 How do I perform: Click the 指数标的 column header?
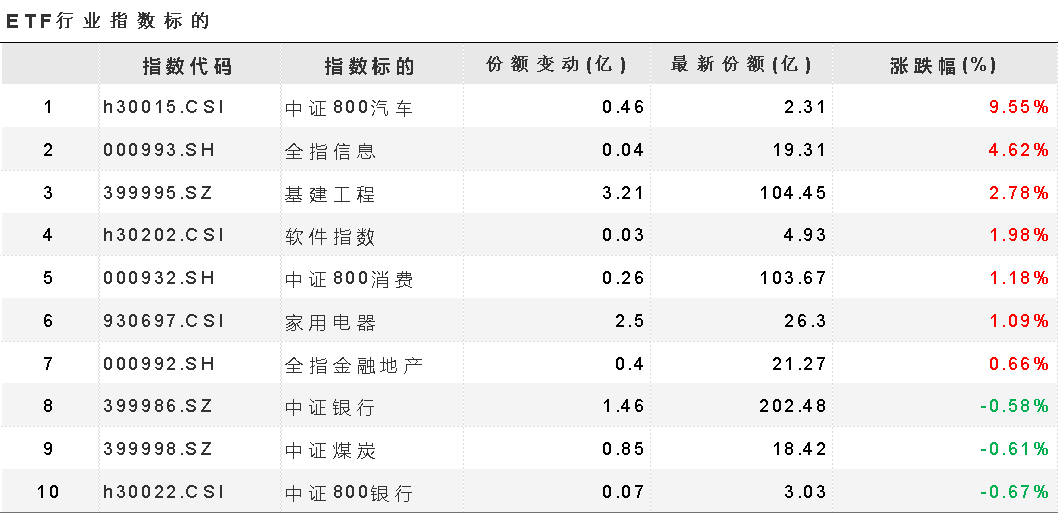click(369, 66)
